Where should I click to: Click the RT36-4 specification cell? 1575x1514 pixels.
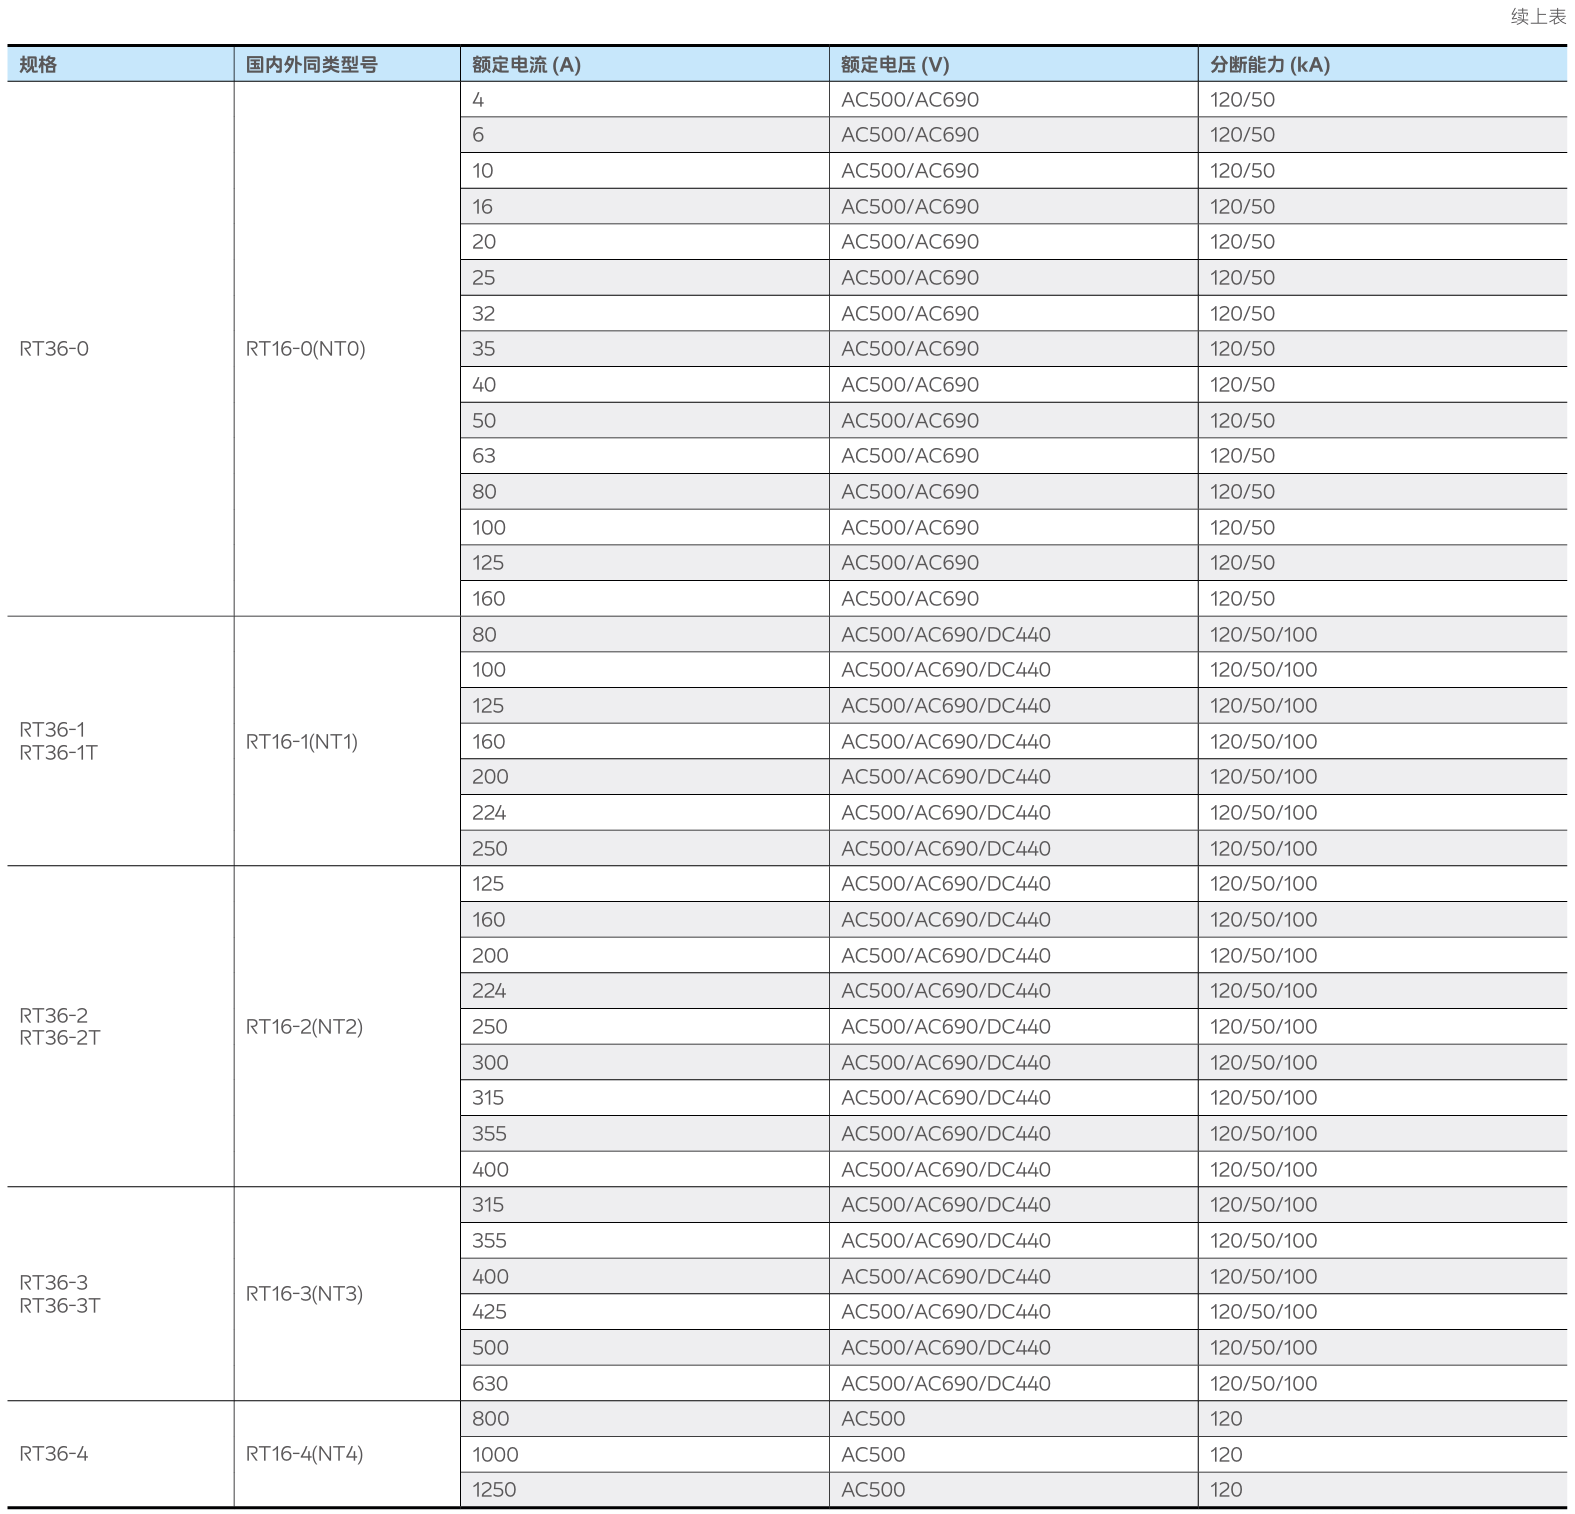(x=54, y=1454)
